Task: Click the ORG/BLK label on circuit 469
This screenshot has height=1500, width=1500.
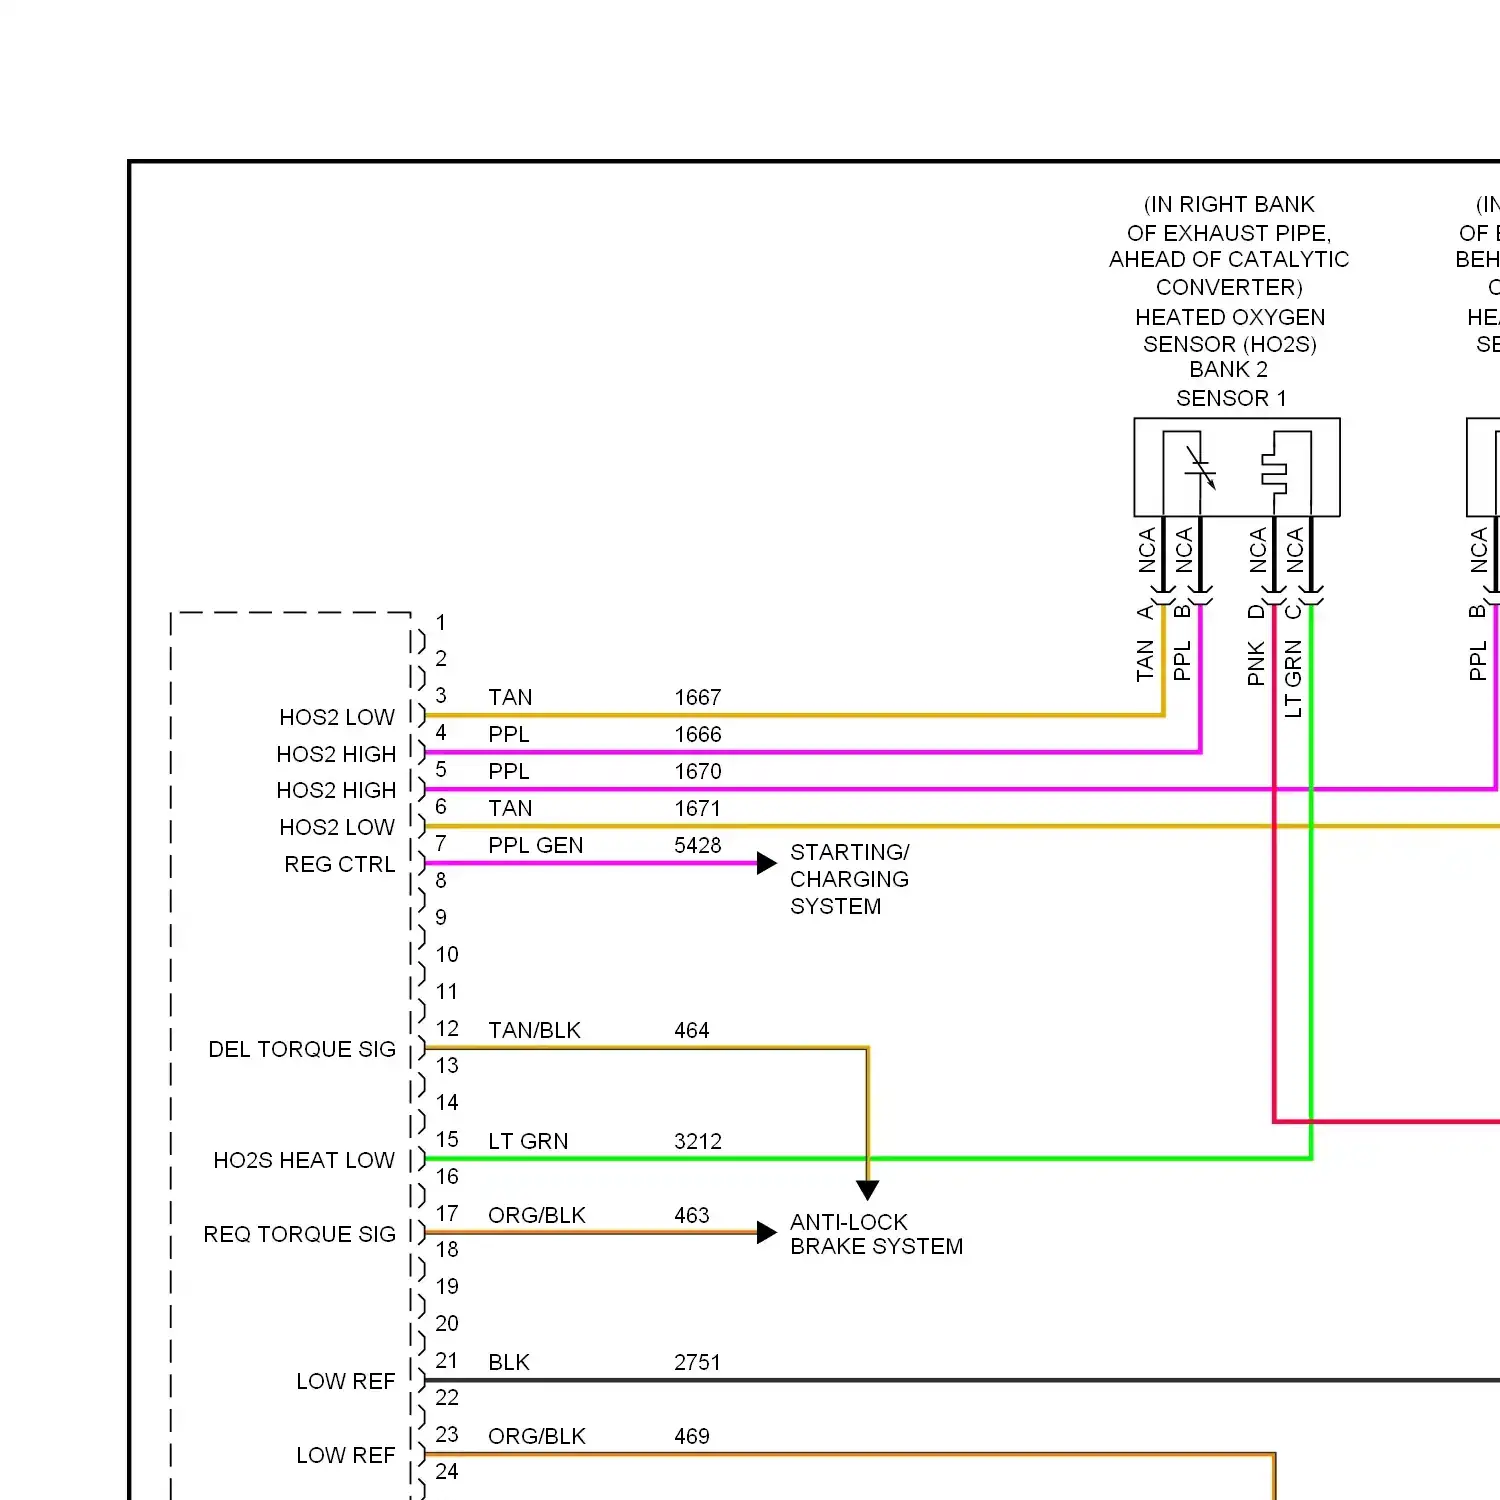Action: (x=537, y=1436)
